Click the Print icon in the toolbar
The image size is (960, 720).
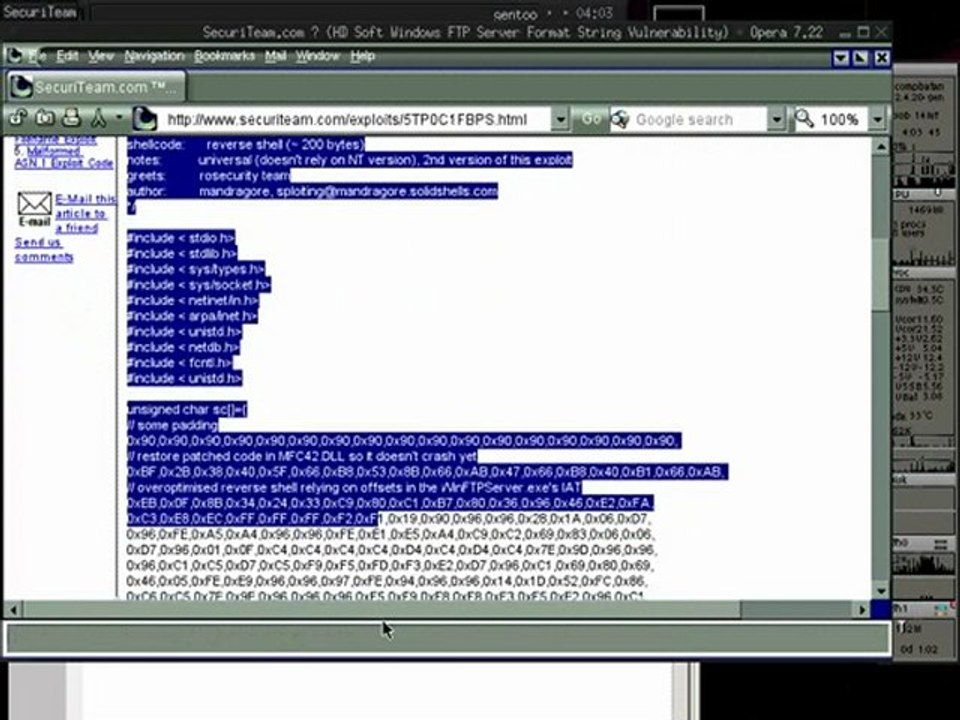click(72, 118)
